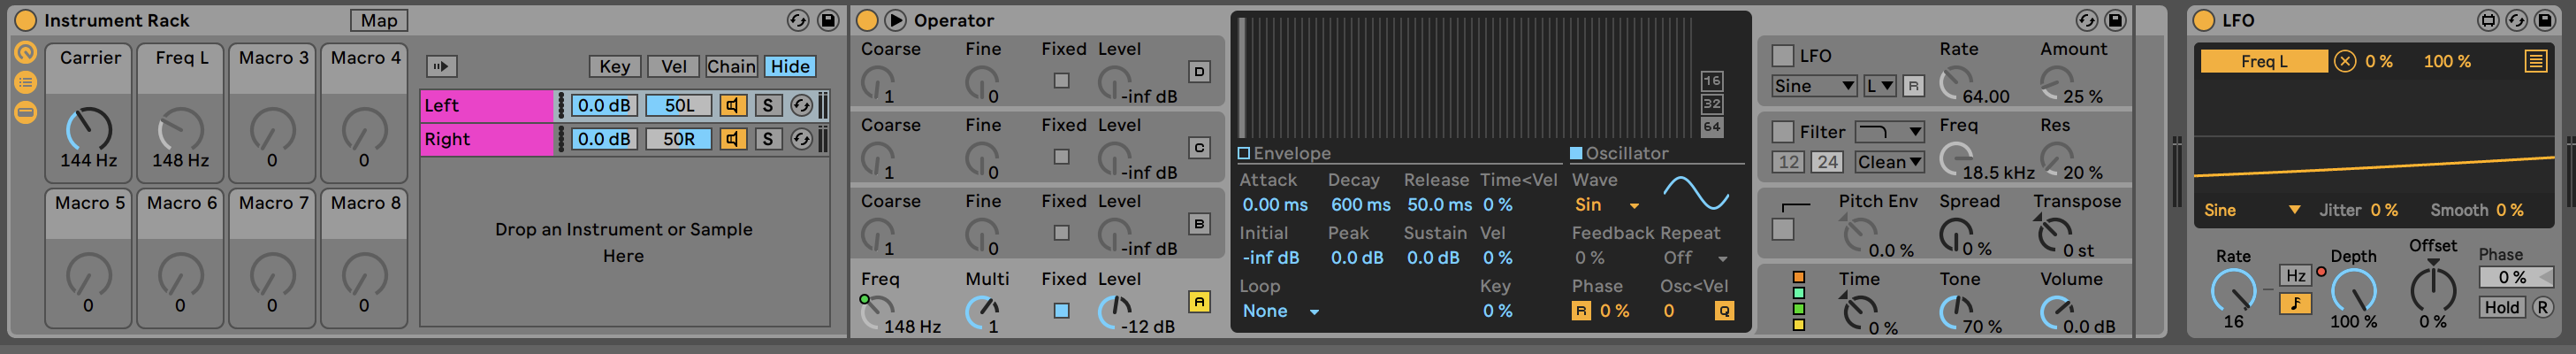Enable Fixed mode for oscillator C

1061,157
